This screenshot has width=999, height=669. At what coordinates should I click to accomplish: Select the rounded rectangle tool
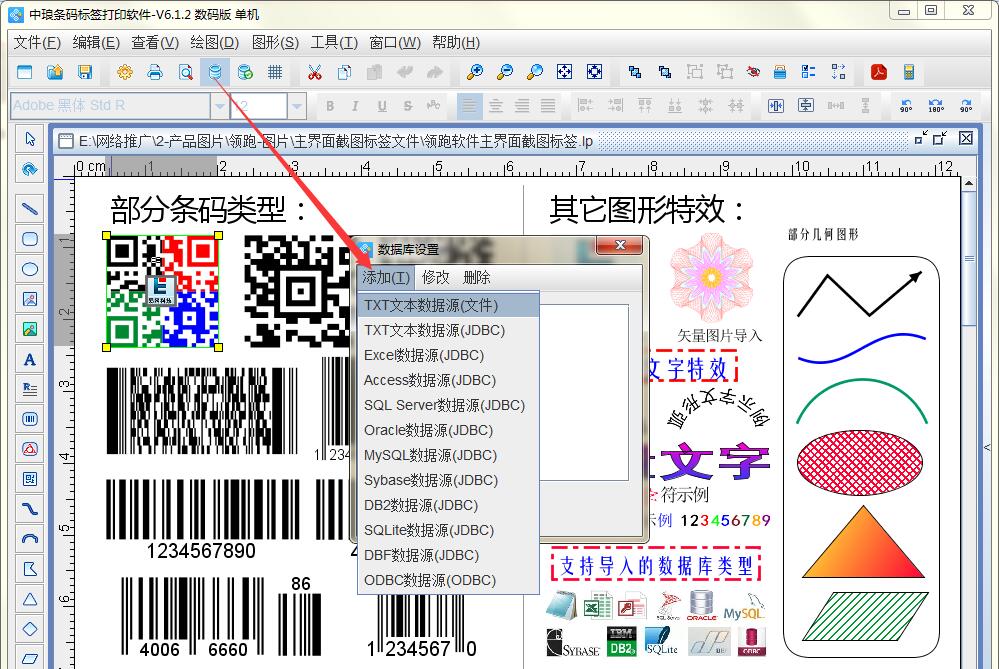[30, 239]
